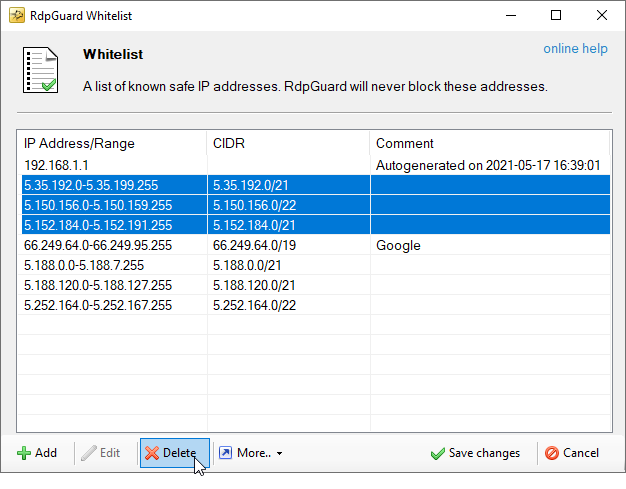Click the Autogenerated on 2021-05-17 comment

click(488, 165)
